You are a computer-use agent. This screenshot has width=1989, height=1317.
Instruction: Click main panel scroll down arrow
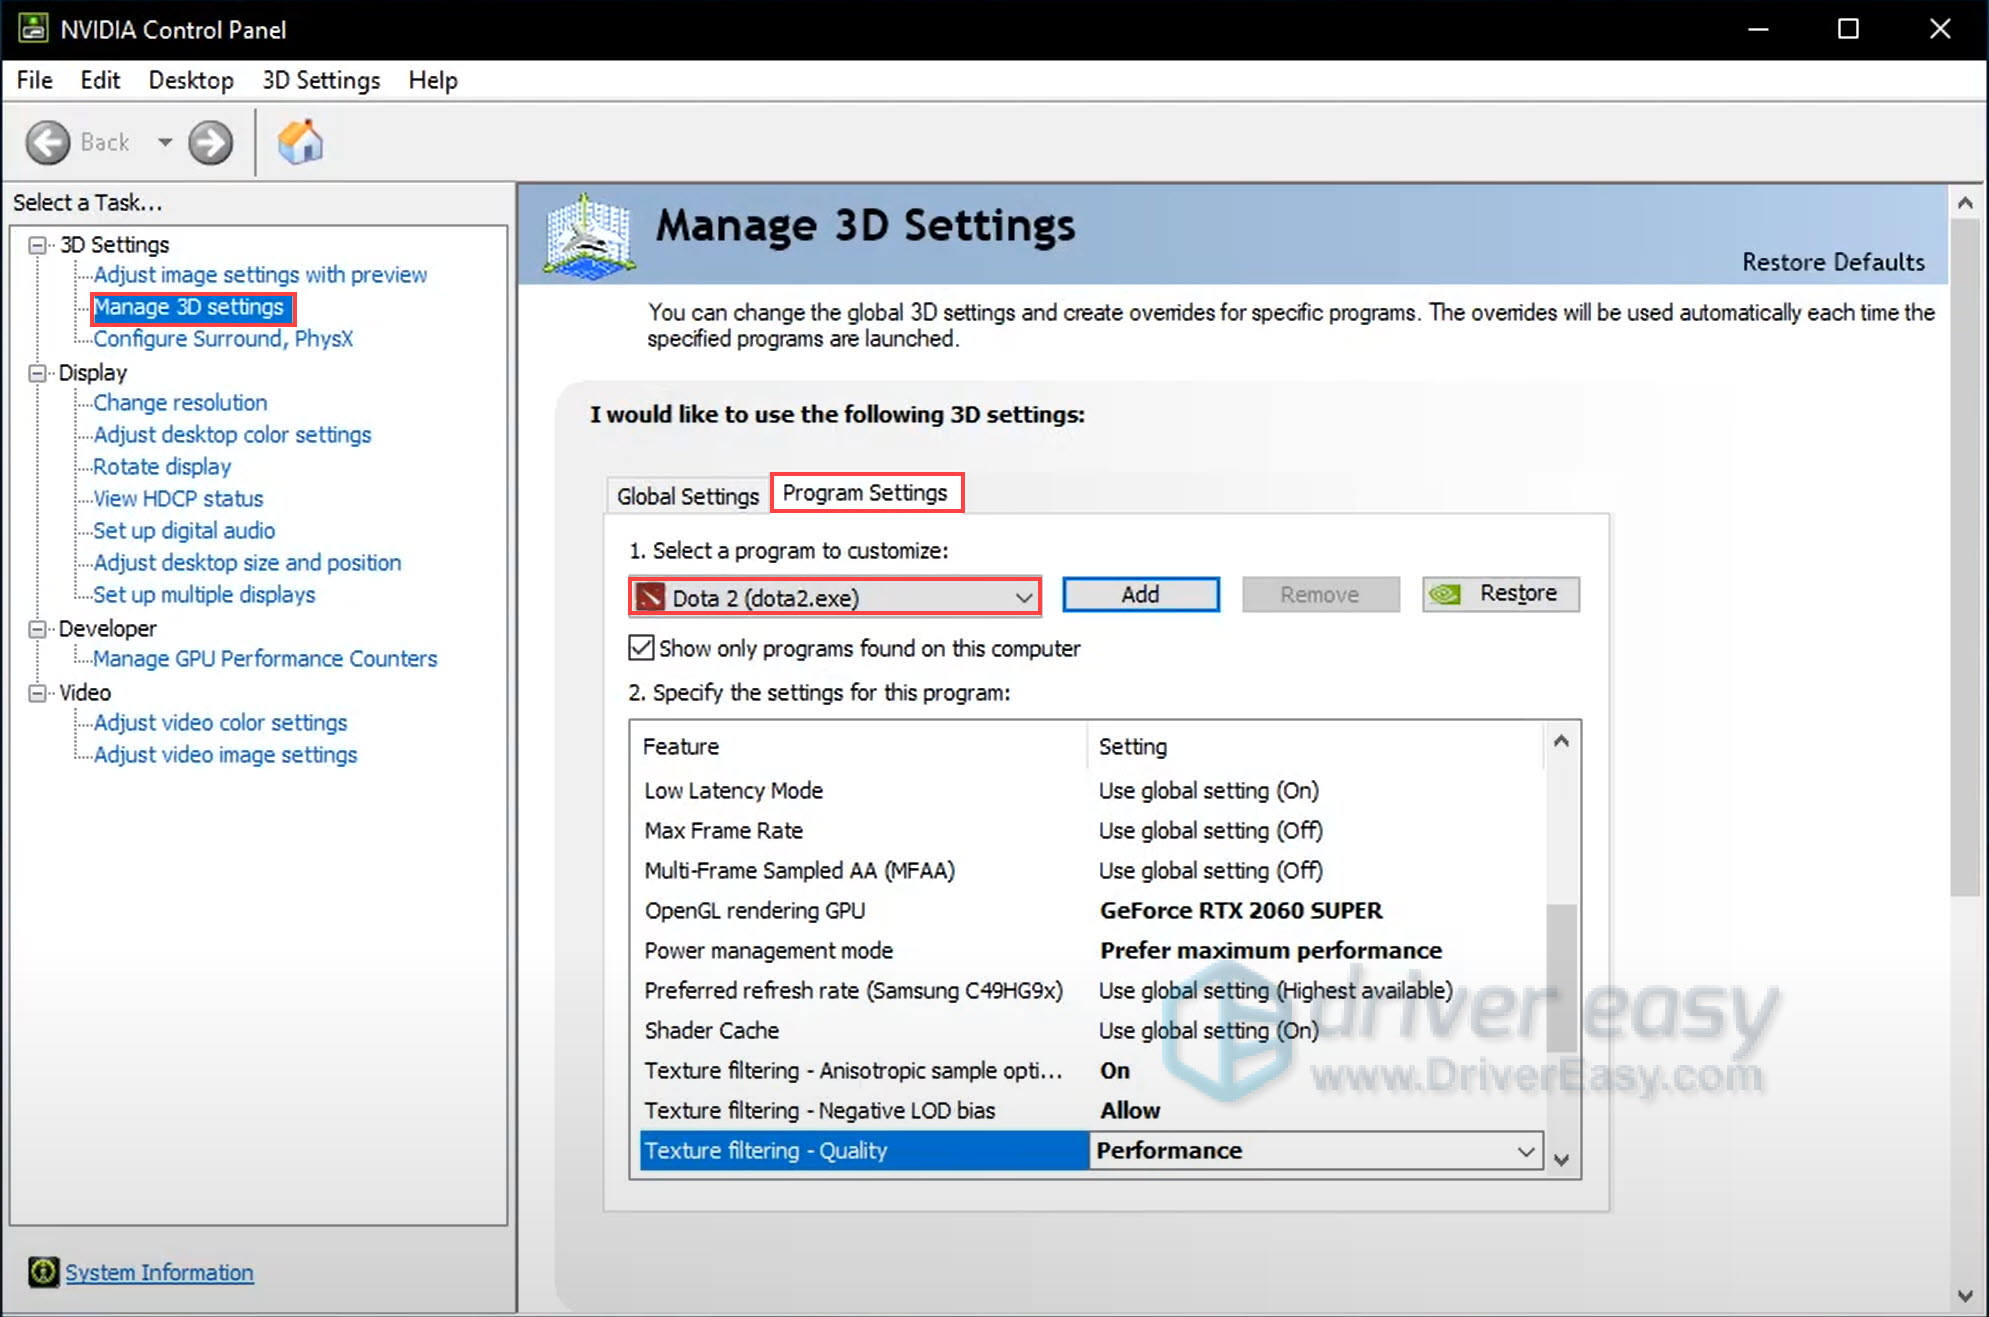tap(1966, 1296)
